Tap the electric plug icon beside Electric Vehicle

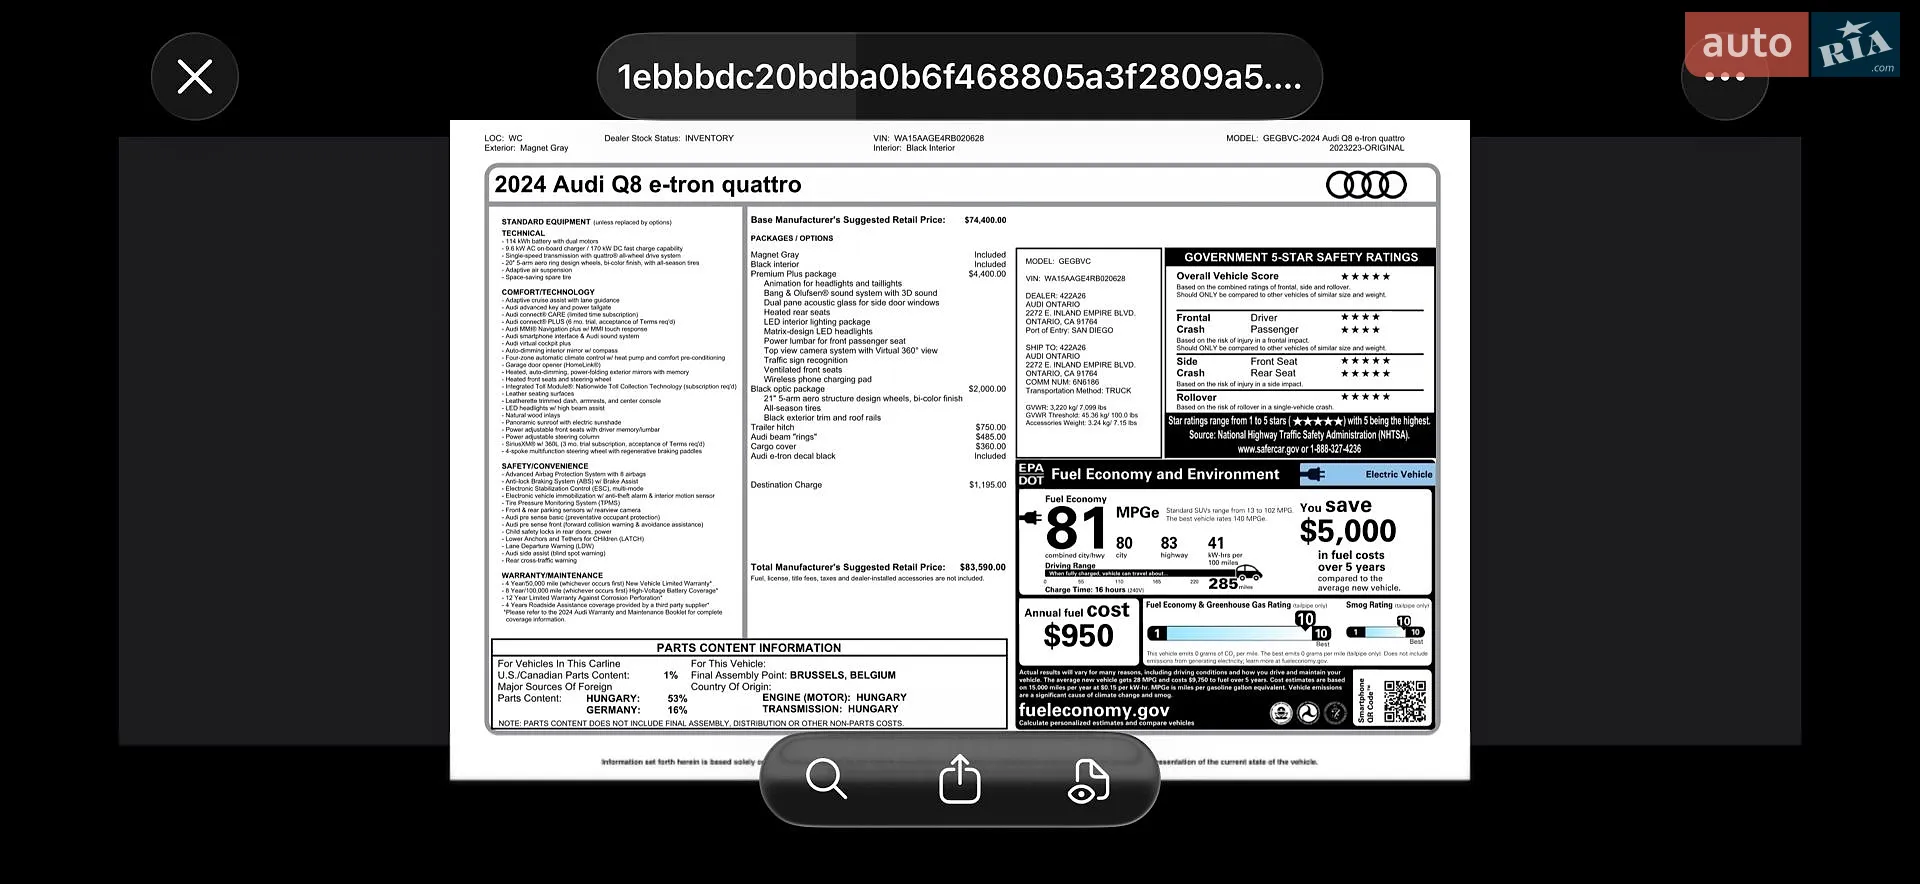tap(1313, 474)
